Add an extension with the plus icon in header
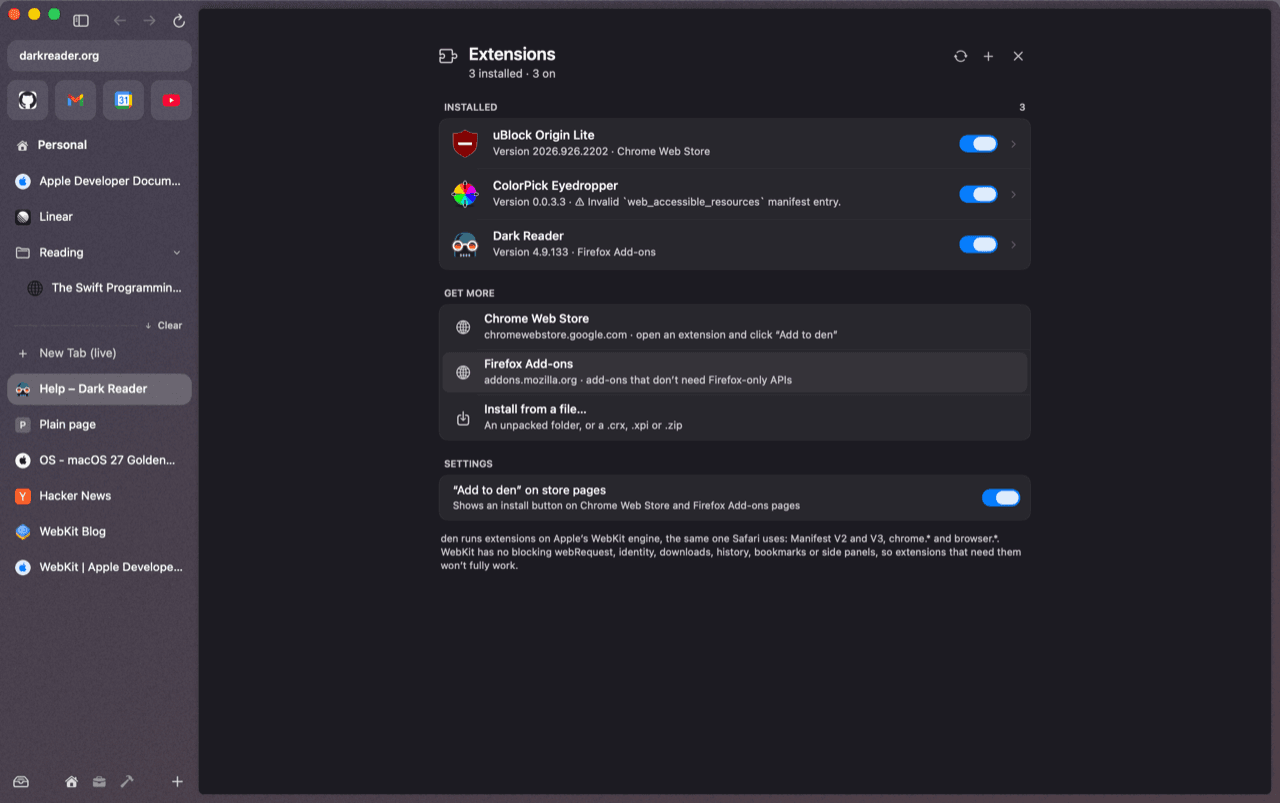The height and width of the screenshot is (803, 1280). tap(988, 56)
